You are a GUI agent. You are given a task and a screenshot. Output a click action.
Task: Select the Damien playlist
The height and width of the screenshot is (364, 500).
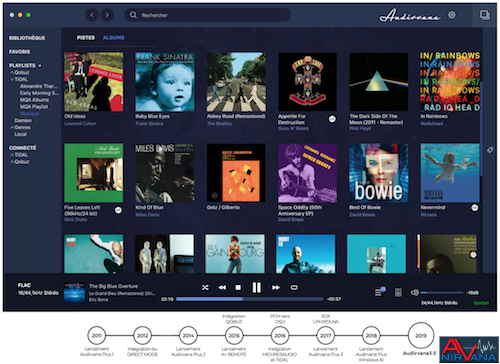coord(23,120)
